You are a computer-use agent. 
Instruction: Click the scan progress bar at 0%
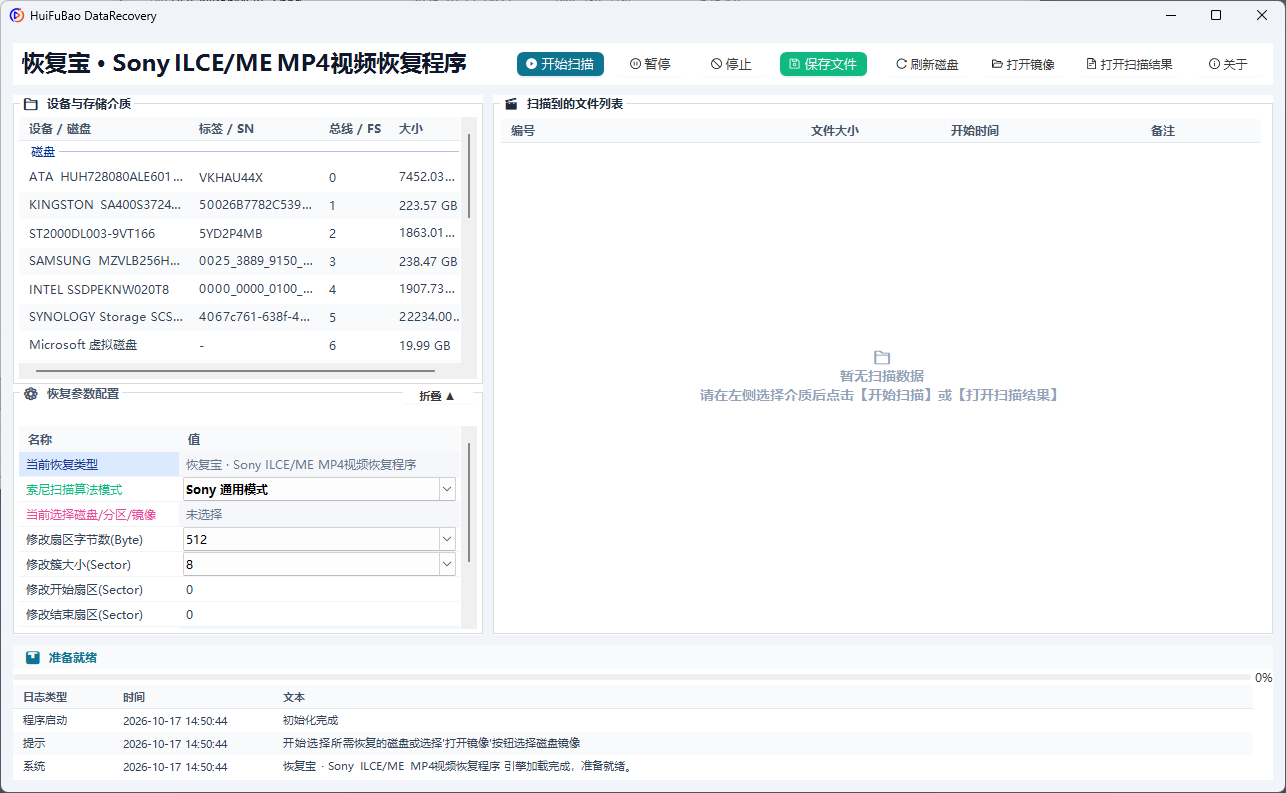coord(632,677)
